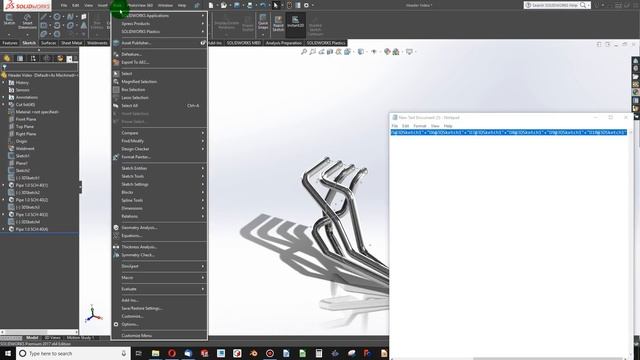
Task: Switch to the Sheet Metal tab
Action: pos(71,43)
